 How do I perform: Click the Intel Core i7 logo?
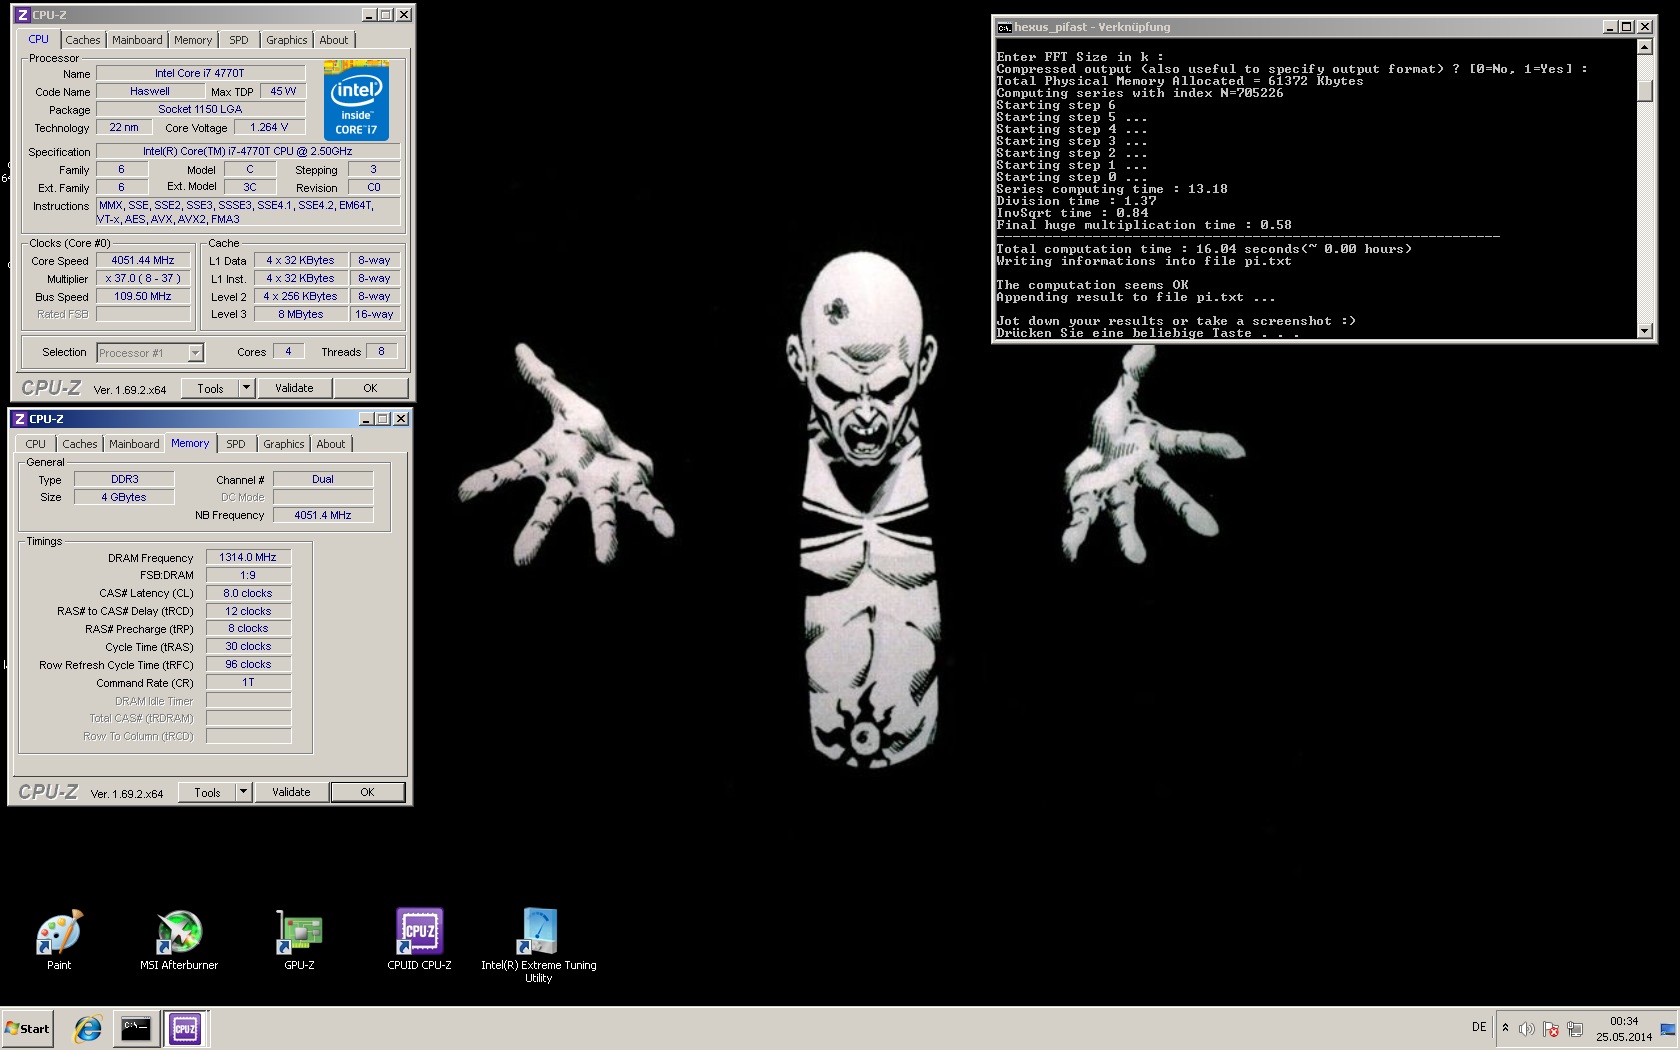click(356, 101)
